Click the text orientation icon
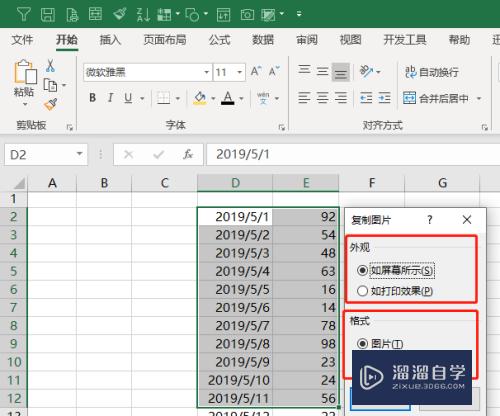500x416 pixels. [x=366, y=71]
